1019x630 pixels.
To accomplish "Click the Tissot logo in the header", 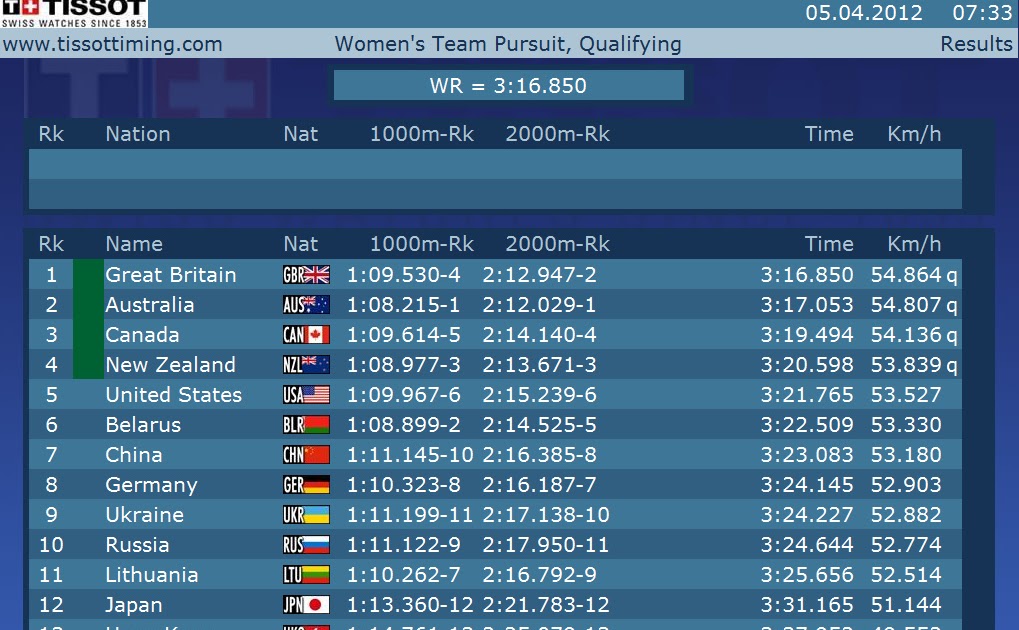I will click(x=74, y=13).
